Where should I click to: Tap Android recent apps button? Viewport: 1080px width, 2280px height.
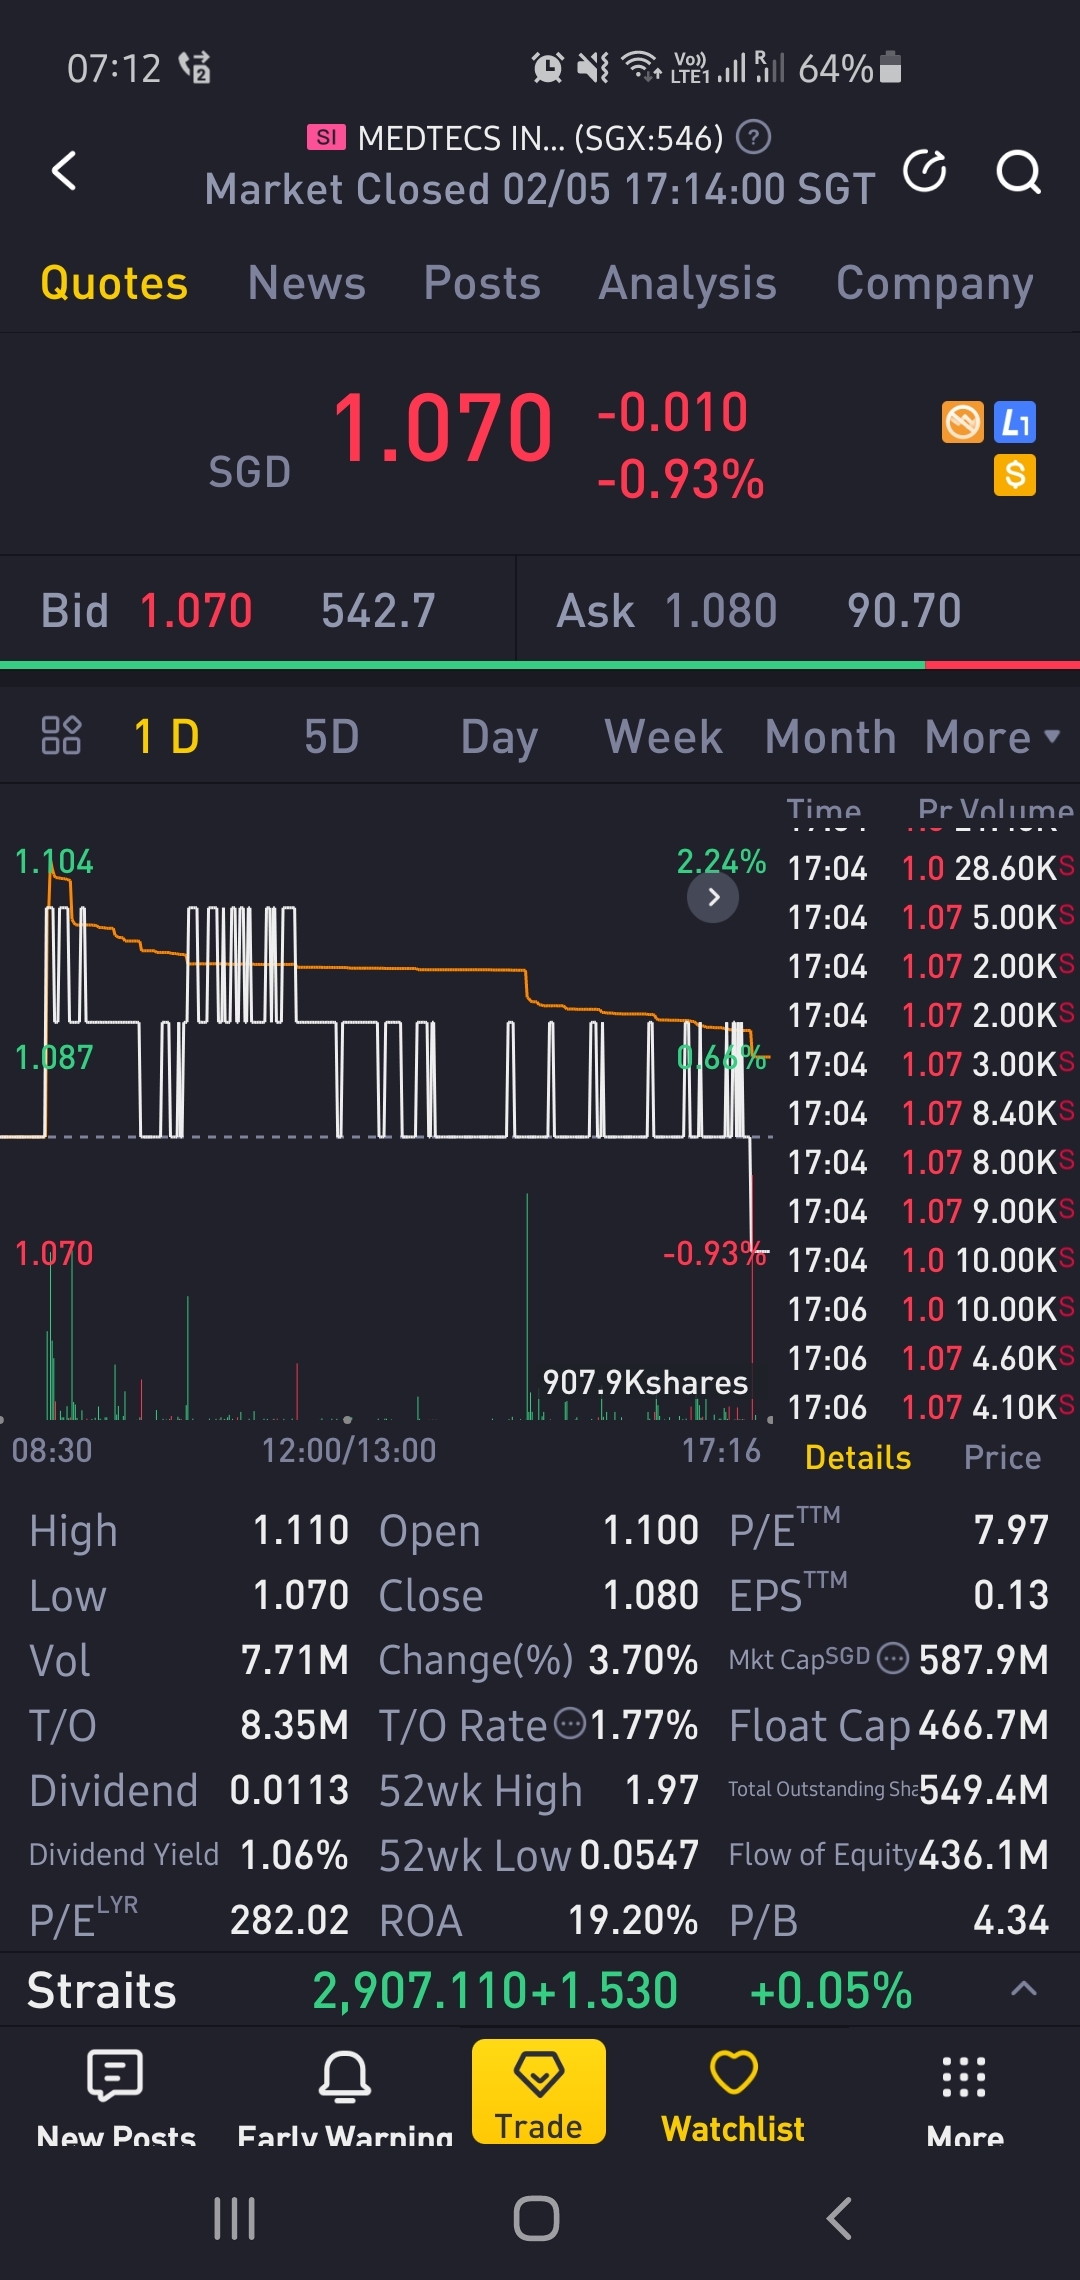tap(235, 2219)
